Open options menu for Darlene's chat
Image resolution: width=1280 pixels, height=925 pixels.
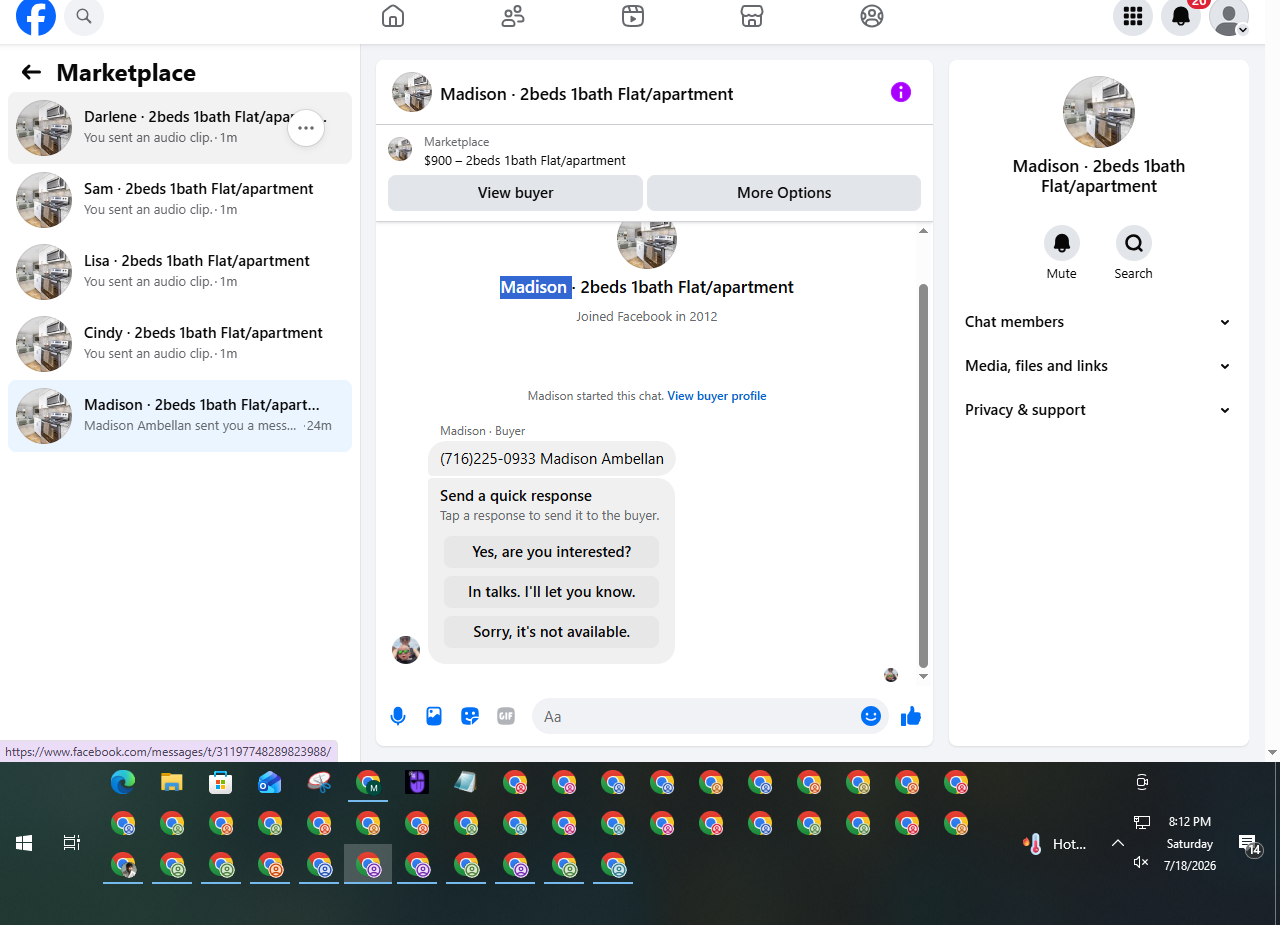[306, 128]
